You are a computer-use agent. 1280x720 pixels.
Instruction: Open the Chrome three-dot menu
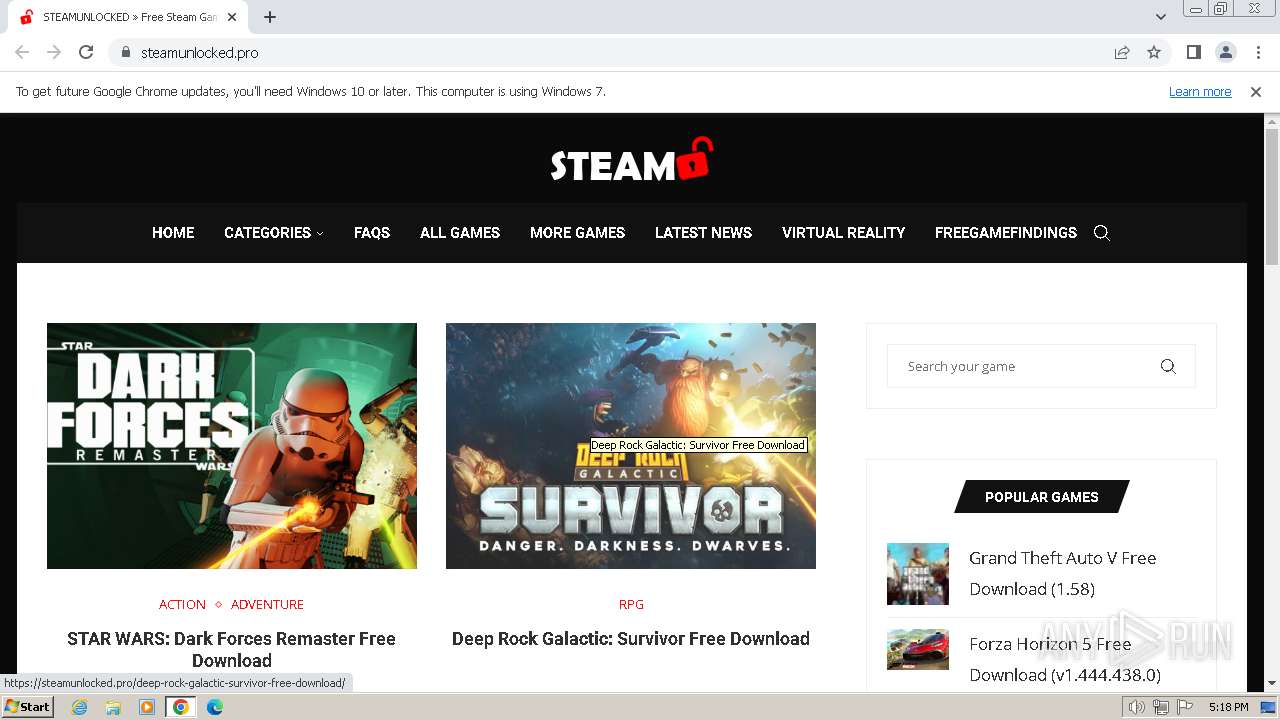tap(1258, 52)
